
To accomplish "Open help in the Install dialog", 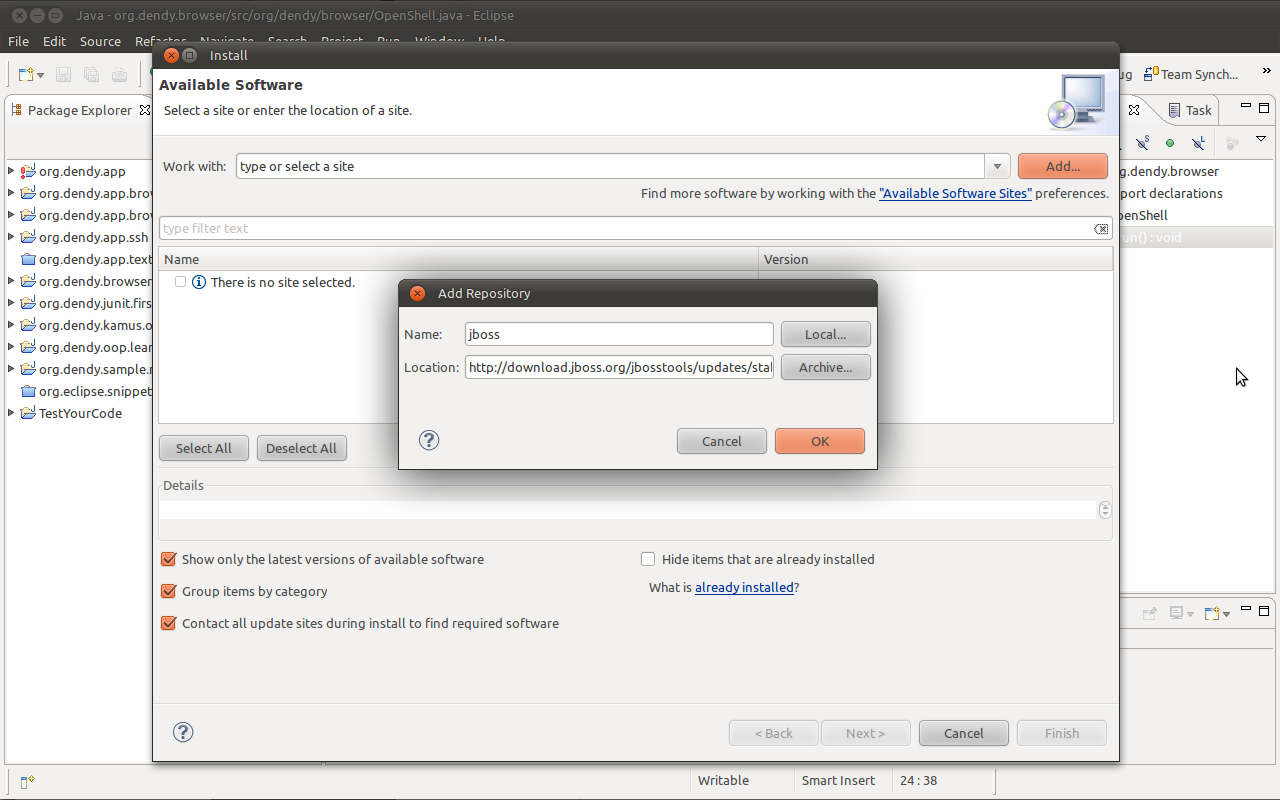I will coord(183,732).
